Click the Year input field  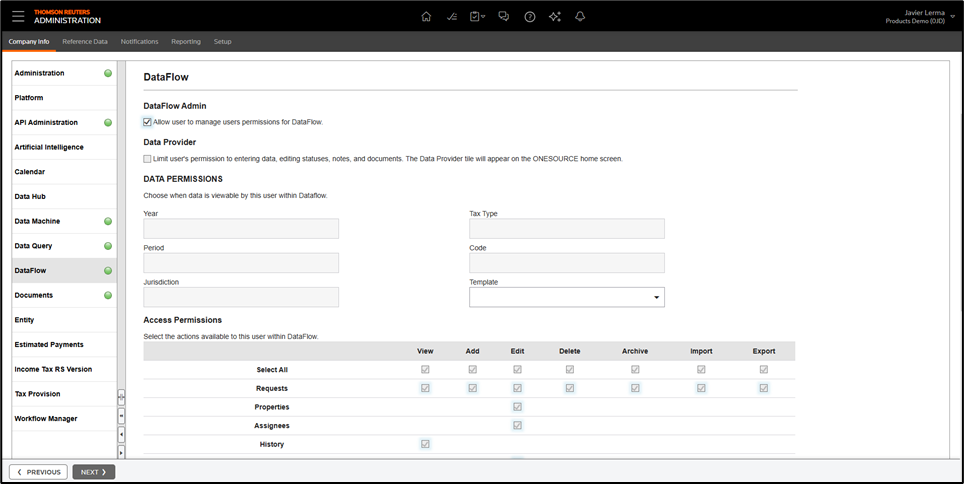tap(241, 228)
